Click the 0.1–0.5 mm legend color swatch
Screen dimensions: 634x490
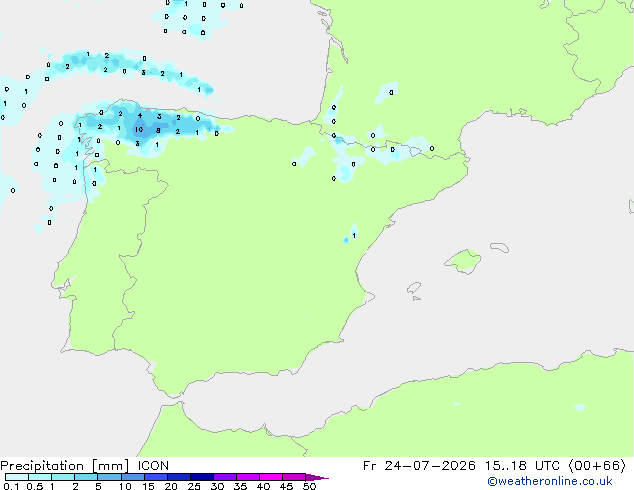pyautogui.click(x=17, y=477)
